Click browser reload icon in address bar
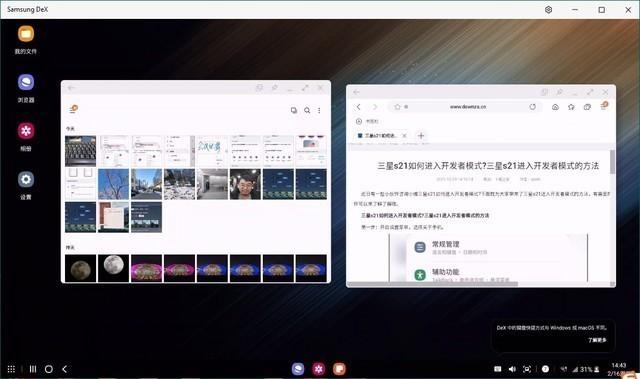The height and width of the screenshot is (379, 640). tap(532, 107)
